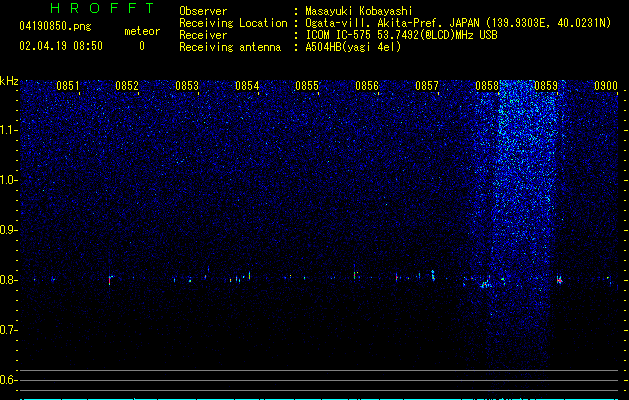Click the 0851 time marker
The height and width of the screenshot is (400, 629).
[68, 86]
